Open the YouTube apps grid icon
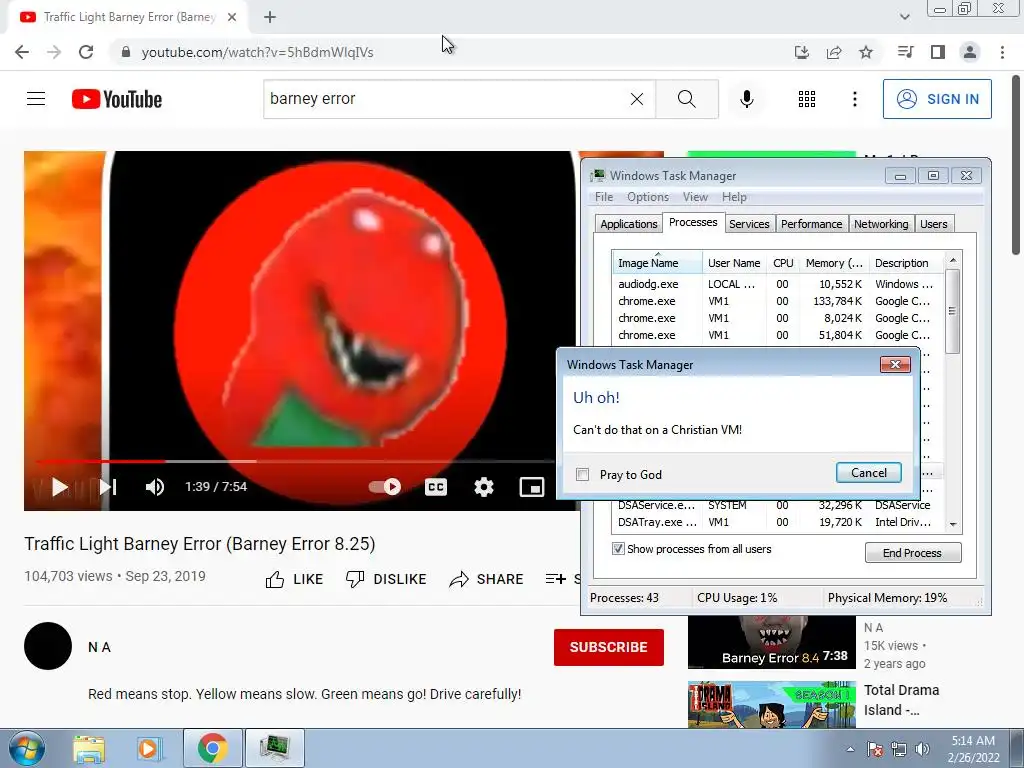Image resolution: width=1024 pixels, height=768 pixels. (x=807, y=99)
